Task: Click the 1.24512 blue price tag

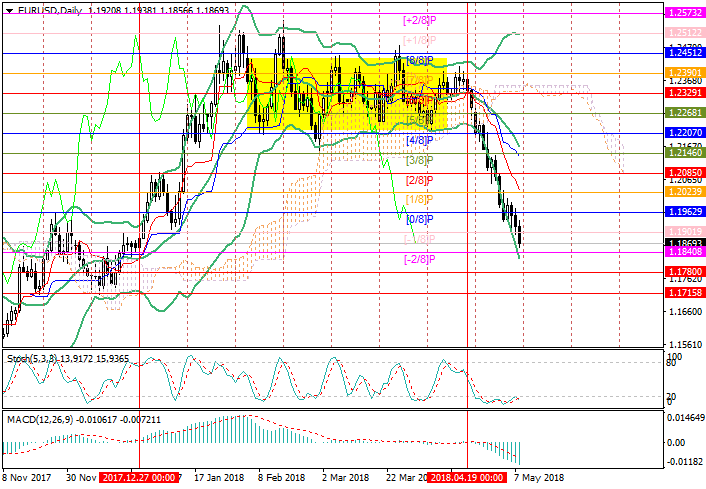Action: pyautogui.click(x=685, y=53)
